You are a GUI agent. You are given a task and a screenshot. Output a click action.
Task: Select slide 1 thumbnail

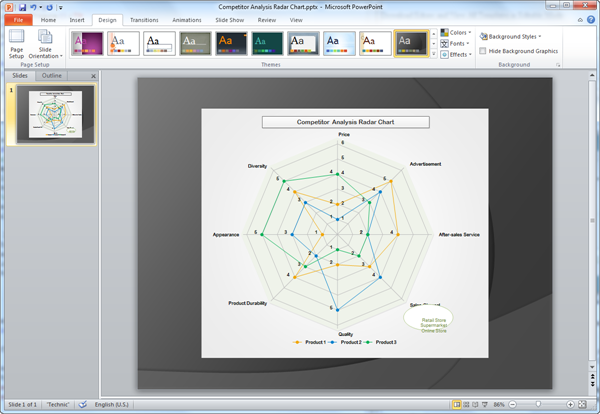click(55, 114)
